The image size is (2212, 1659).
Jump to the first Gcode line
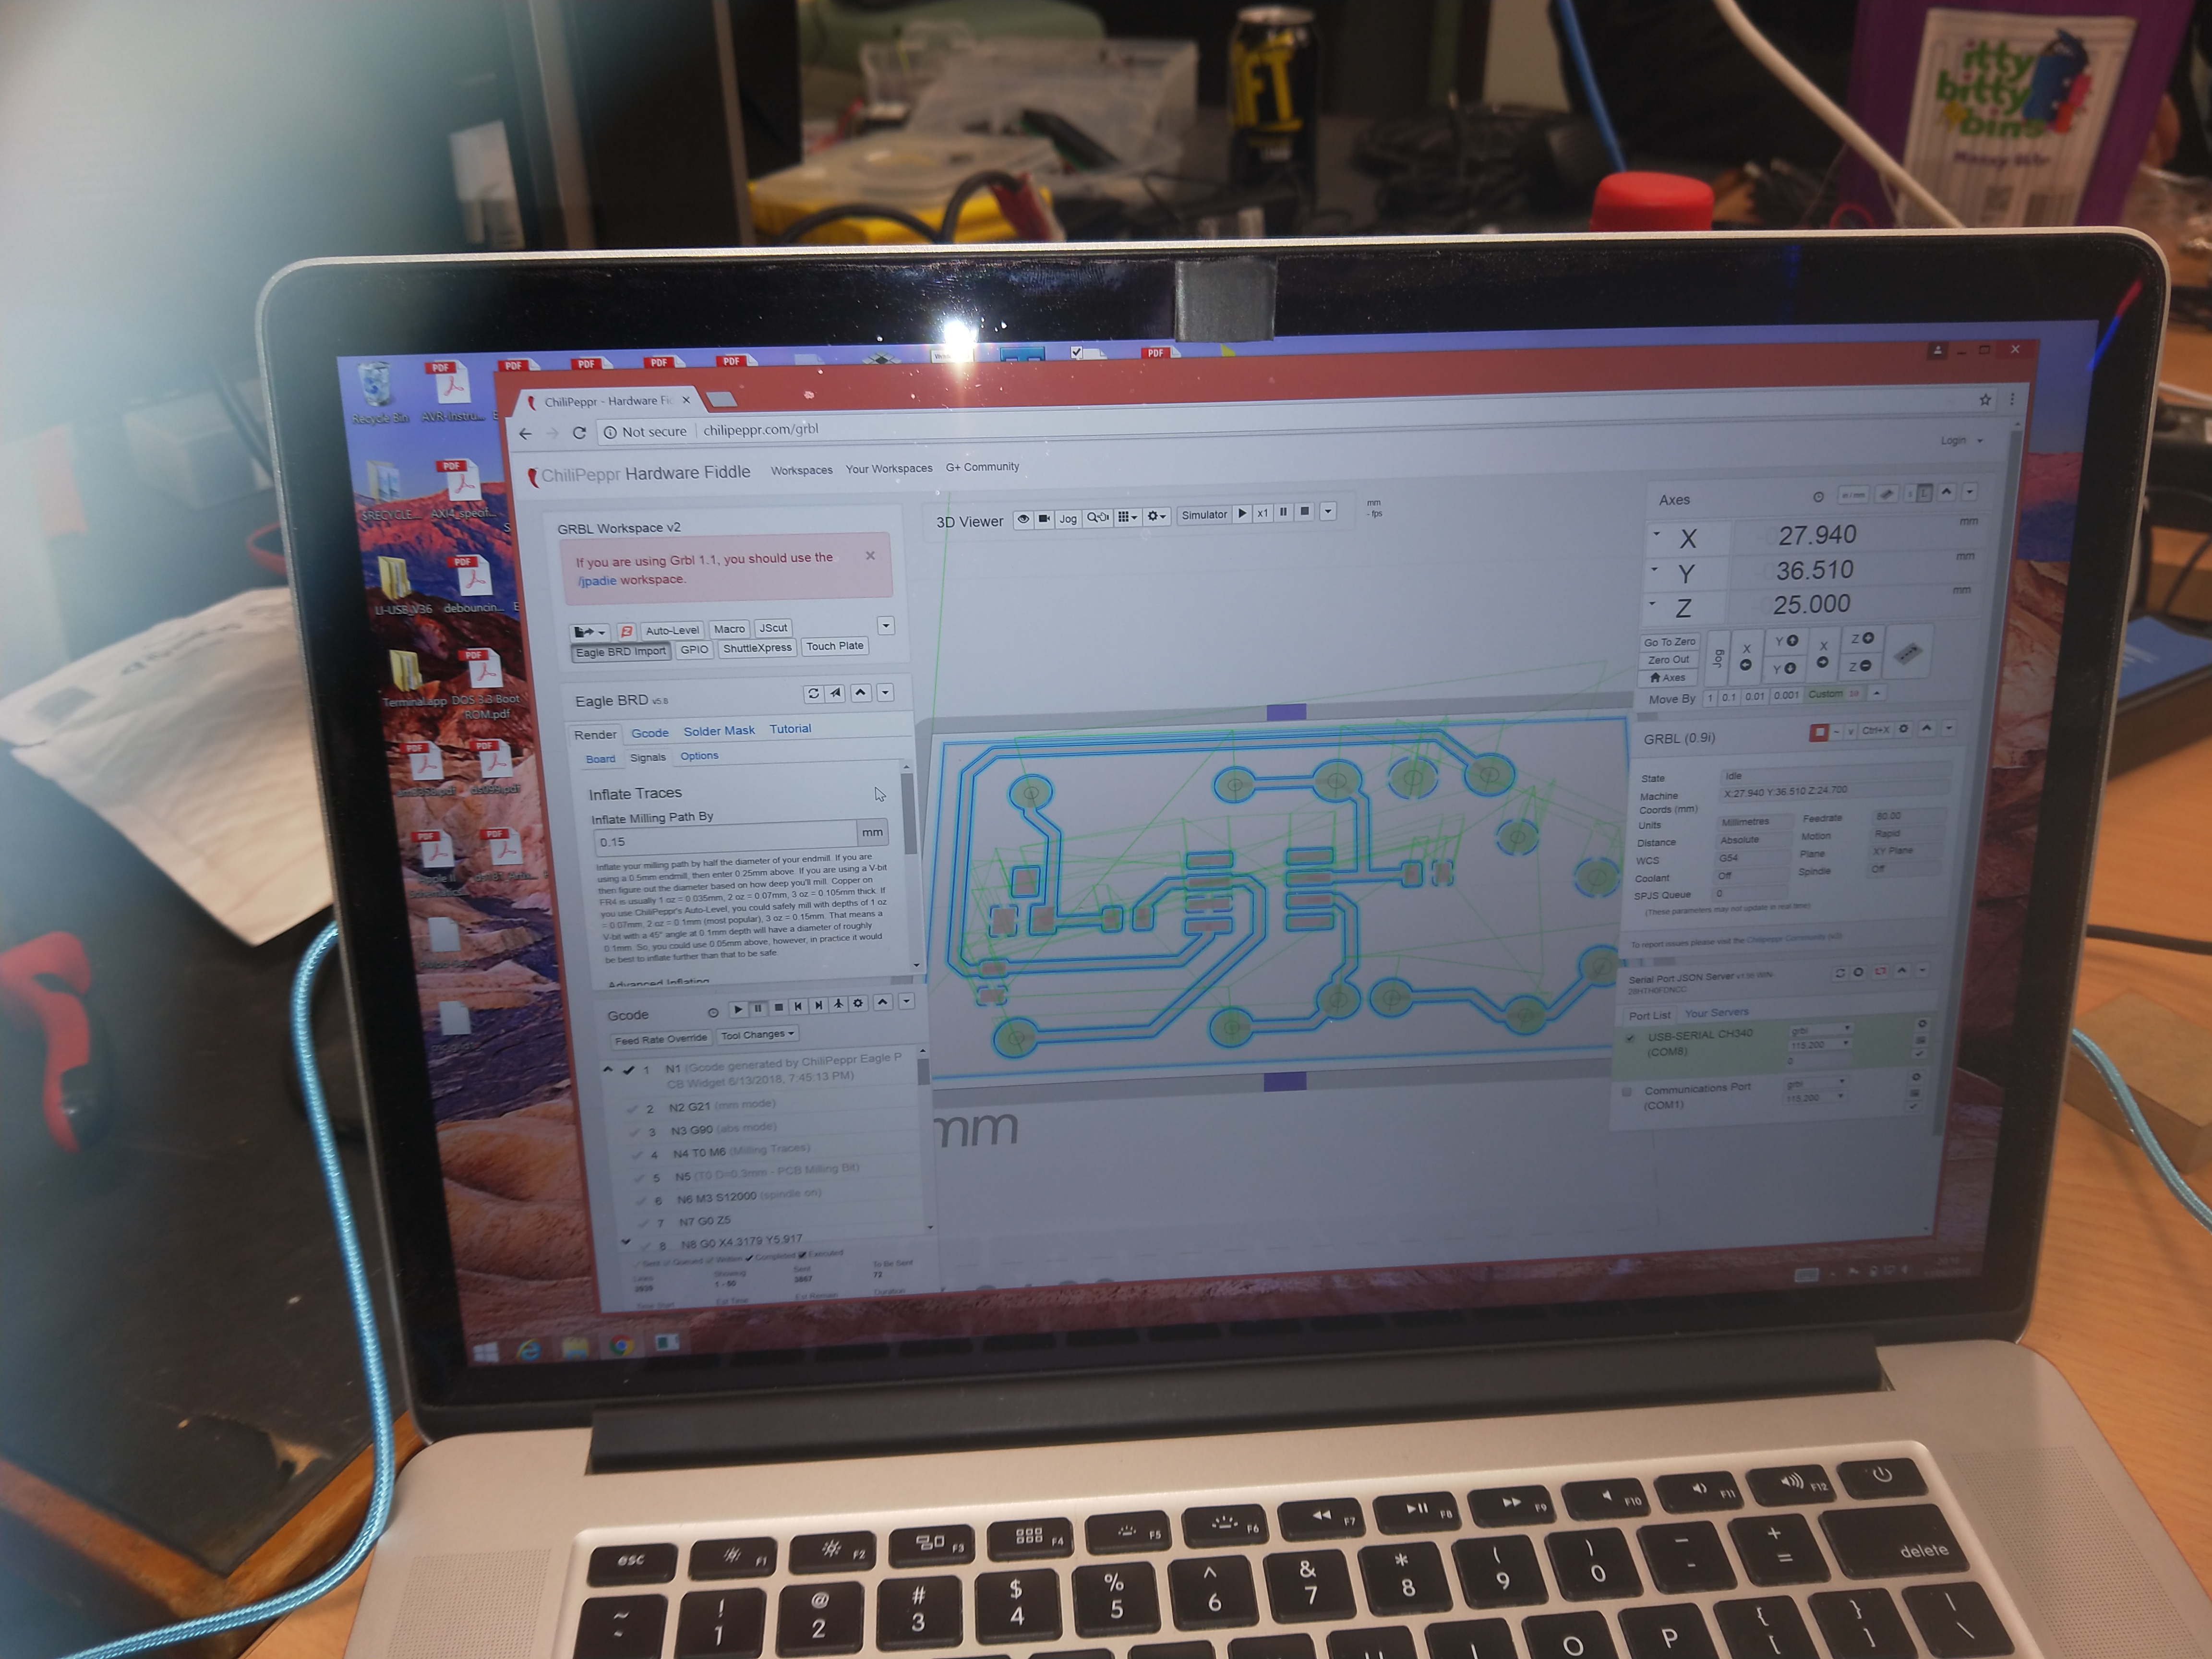[798, 1006]
